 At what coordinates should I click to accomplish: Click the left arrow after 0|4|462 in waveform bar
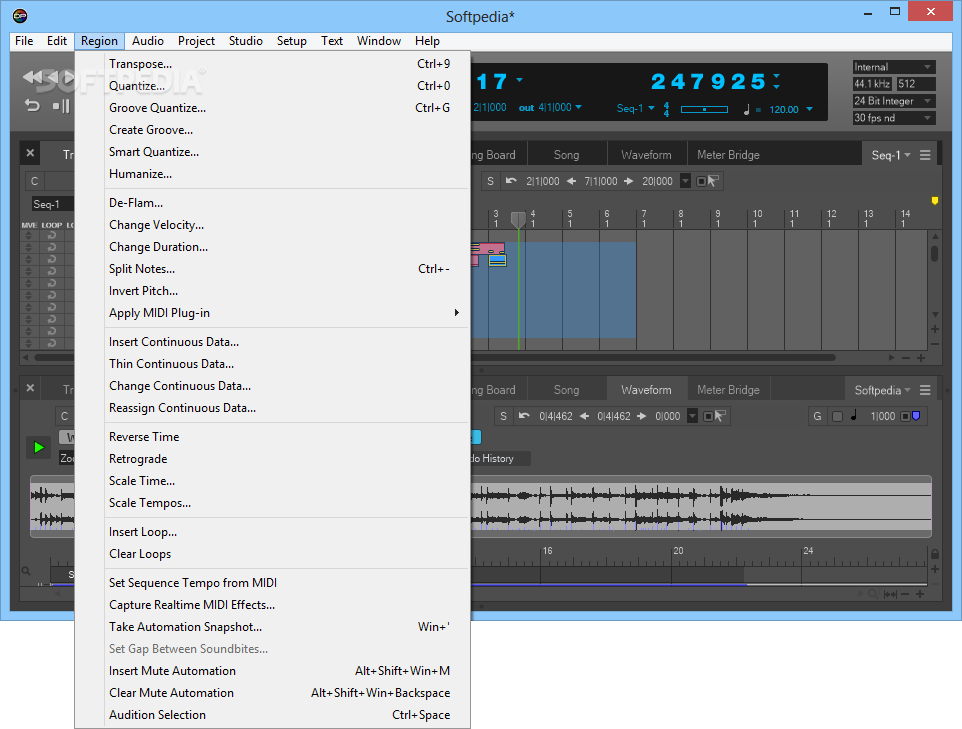pyautogui.click(x=585, y=416)
